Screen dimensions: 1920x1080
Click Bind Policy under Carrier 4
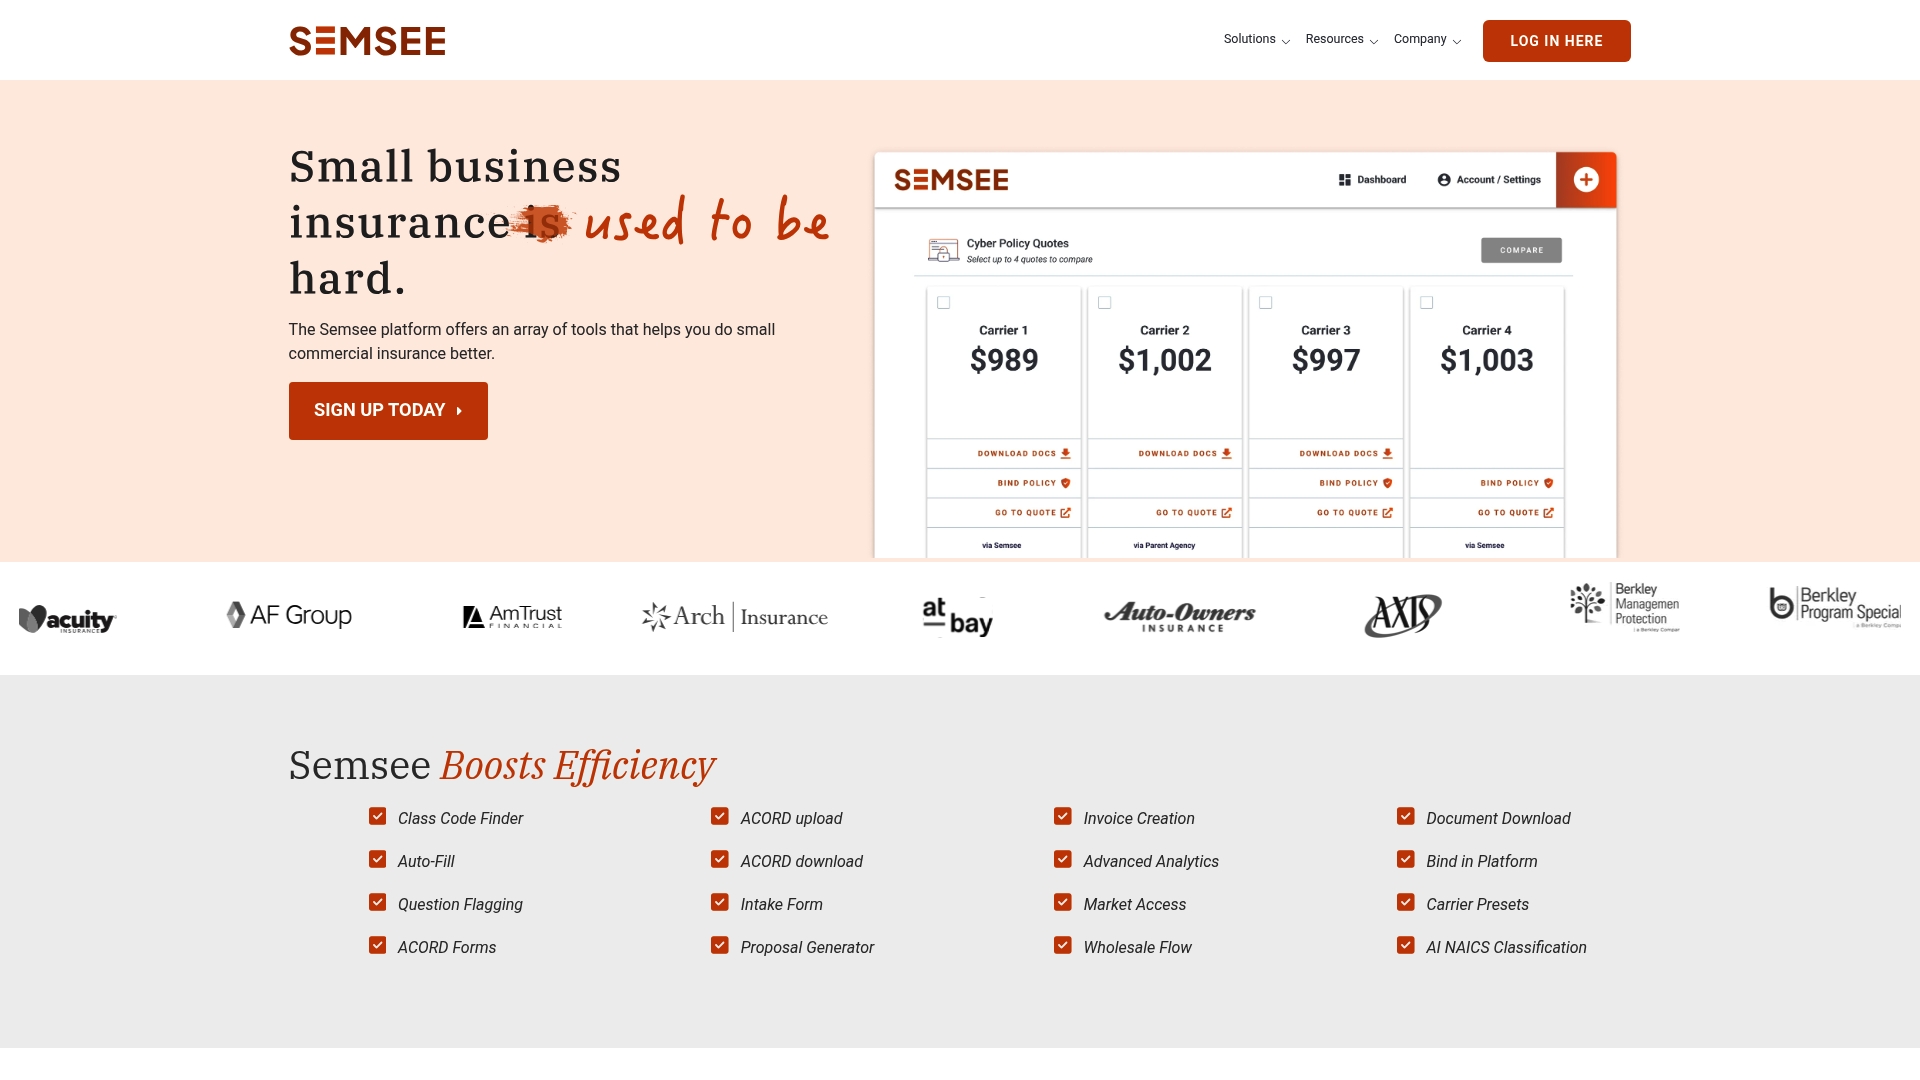(x=1517, y=483)
